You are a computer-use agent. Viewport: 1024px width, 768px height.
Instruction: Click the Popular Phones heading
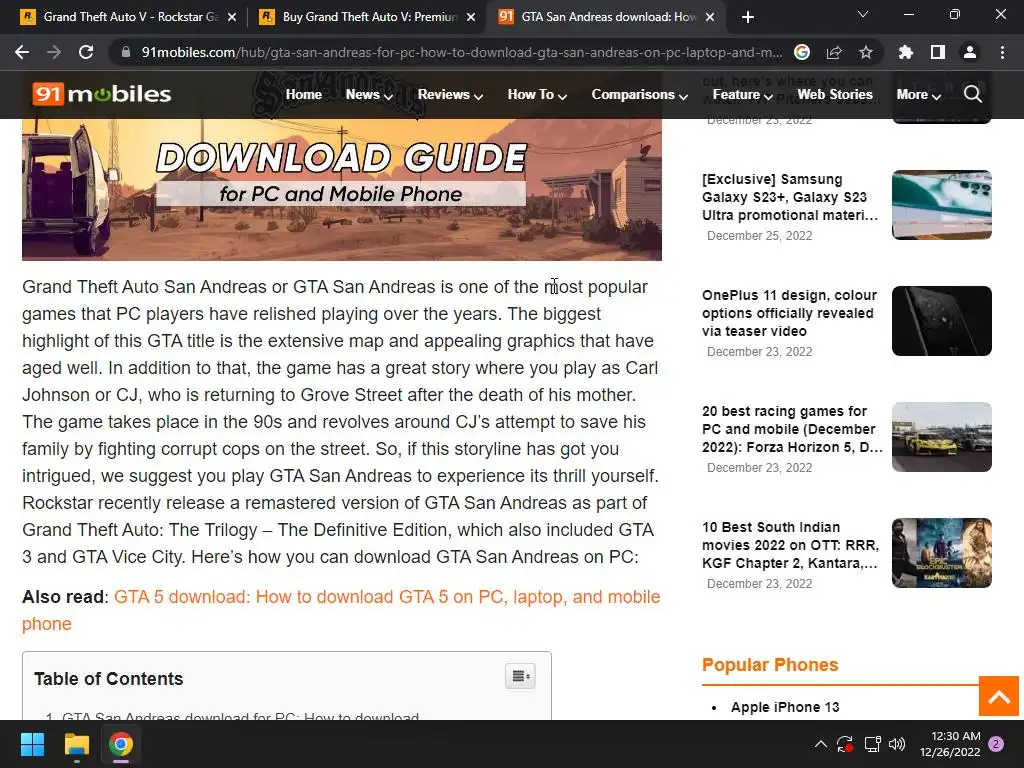pyautogui.click(x=770, y=665)
